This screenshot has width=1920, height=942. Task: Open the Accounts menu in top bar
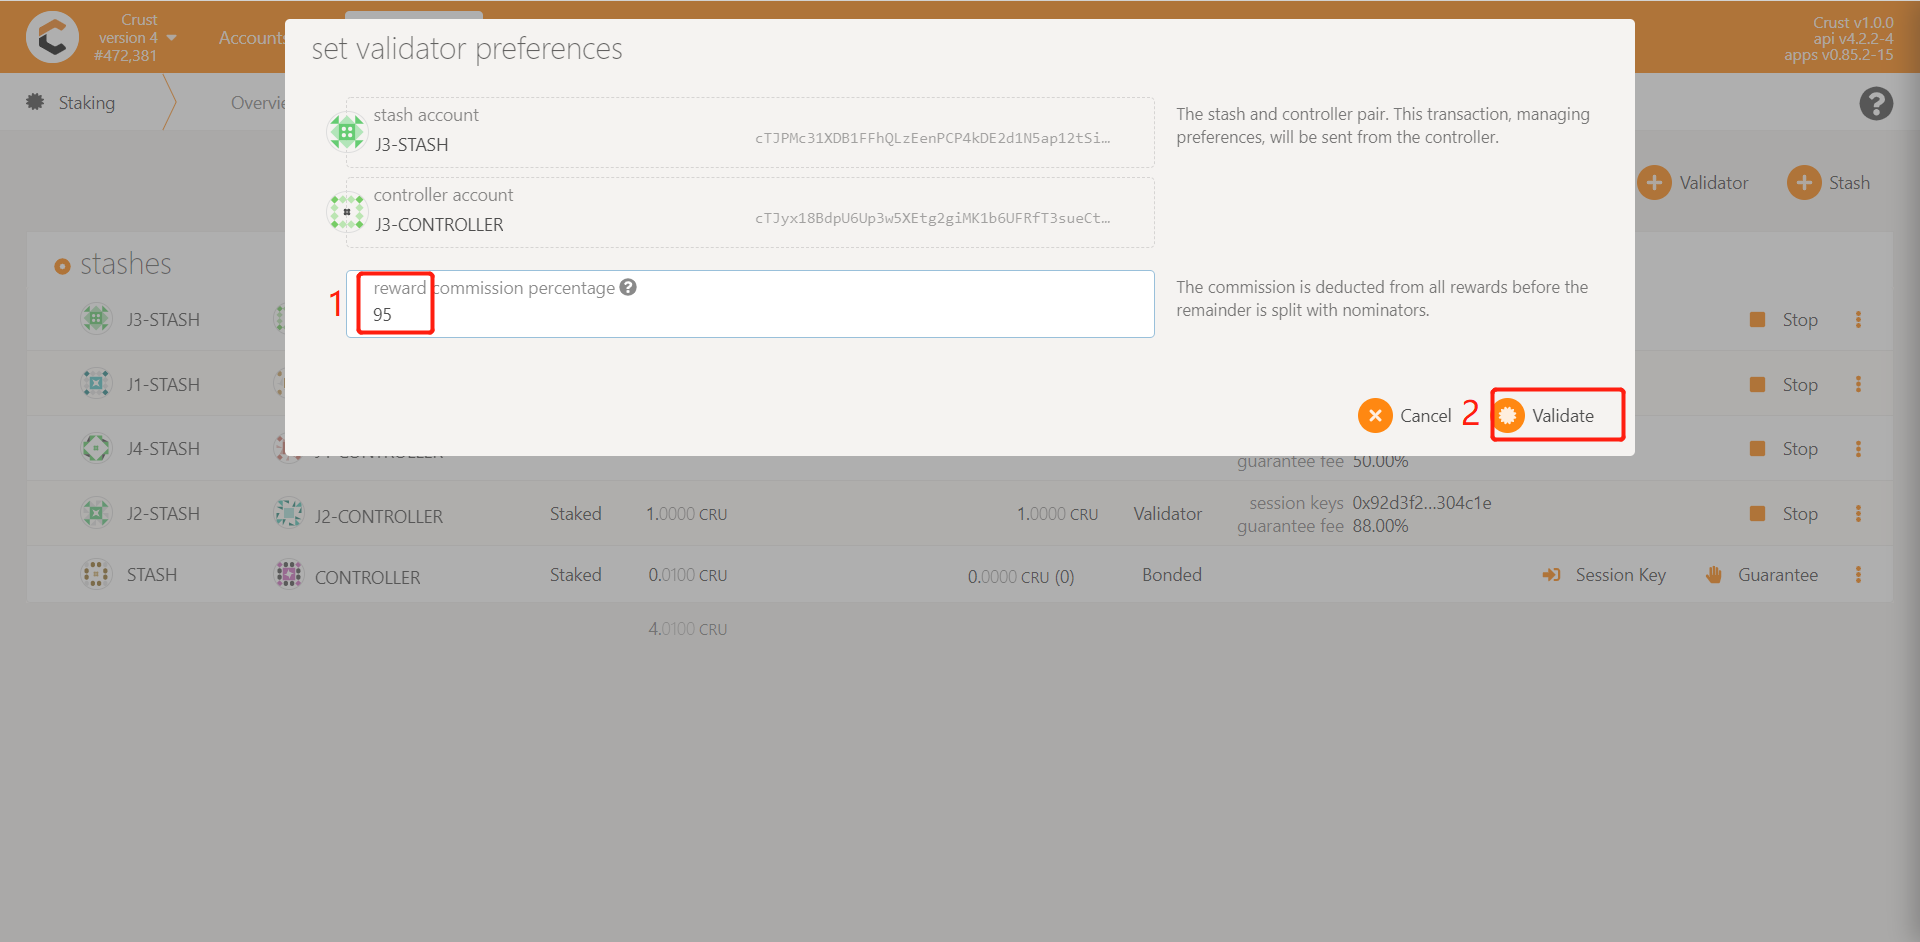(251, 38)
